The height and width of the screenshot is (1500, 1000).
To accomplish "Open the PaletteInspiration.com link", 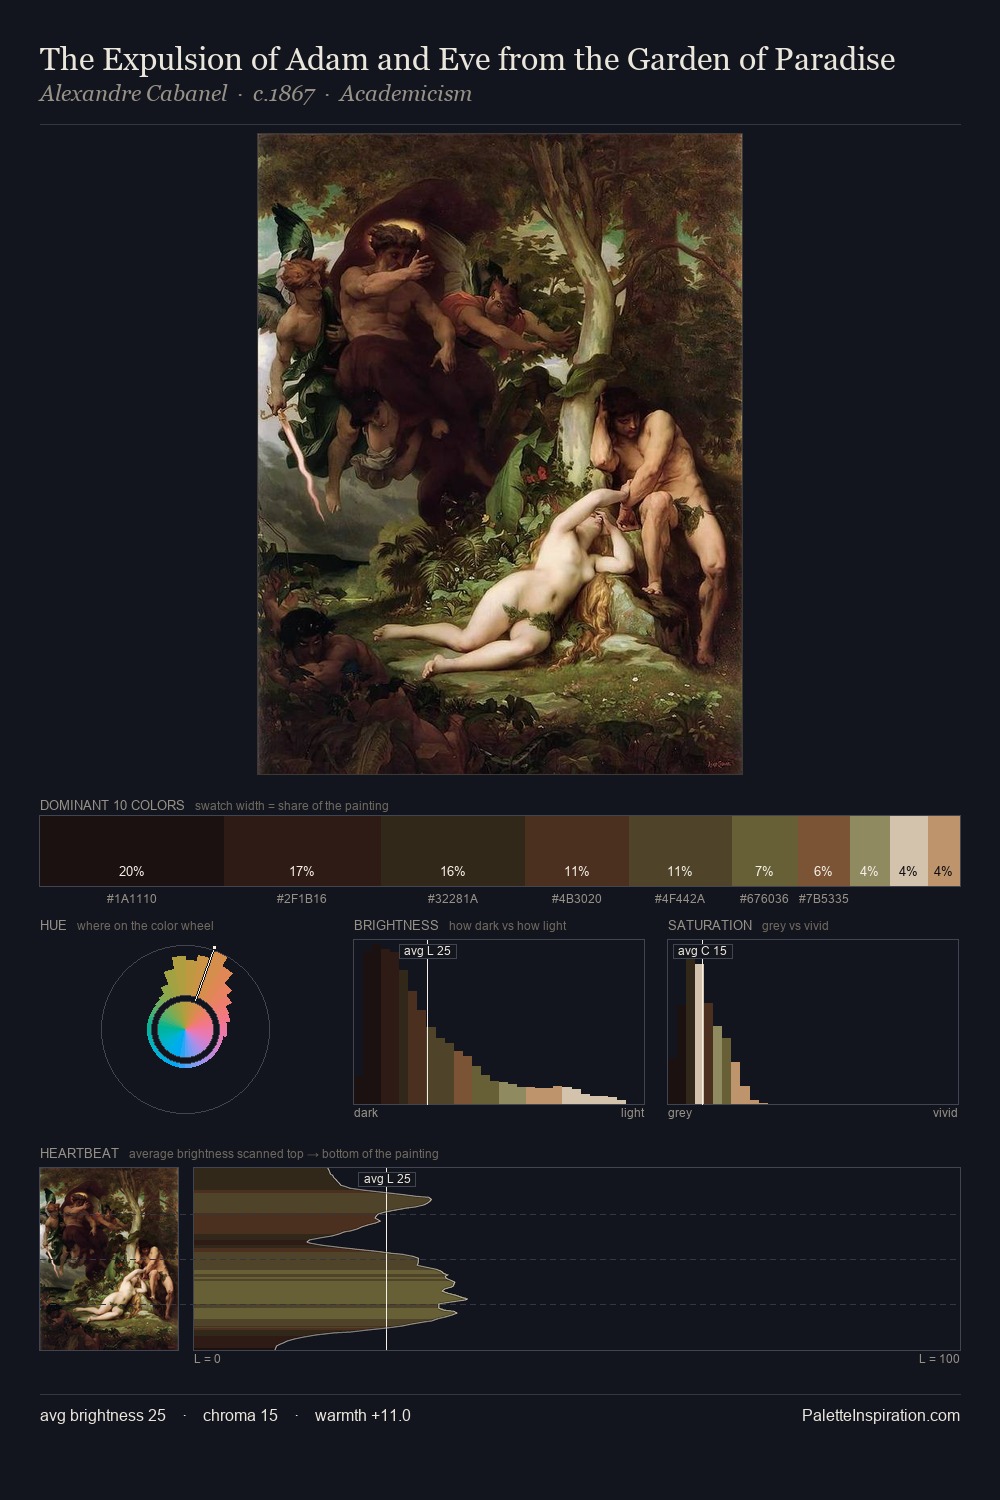I will click(x=881, y=1416).
